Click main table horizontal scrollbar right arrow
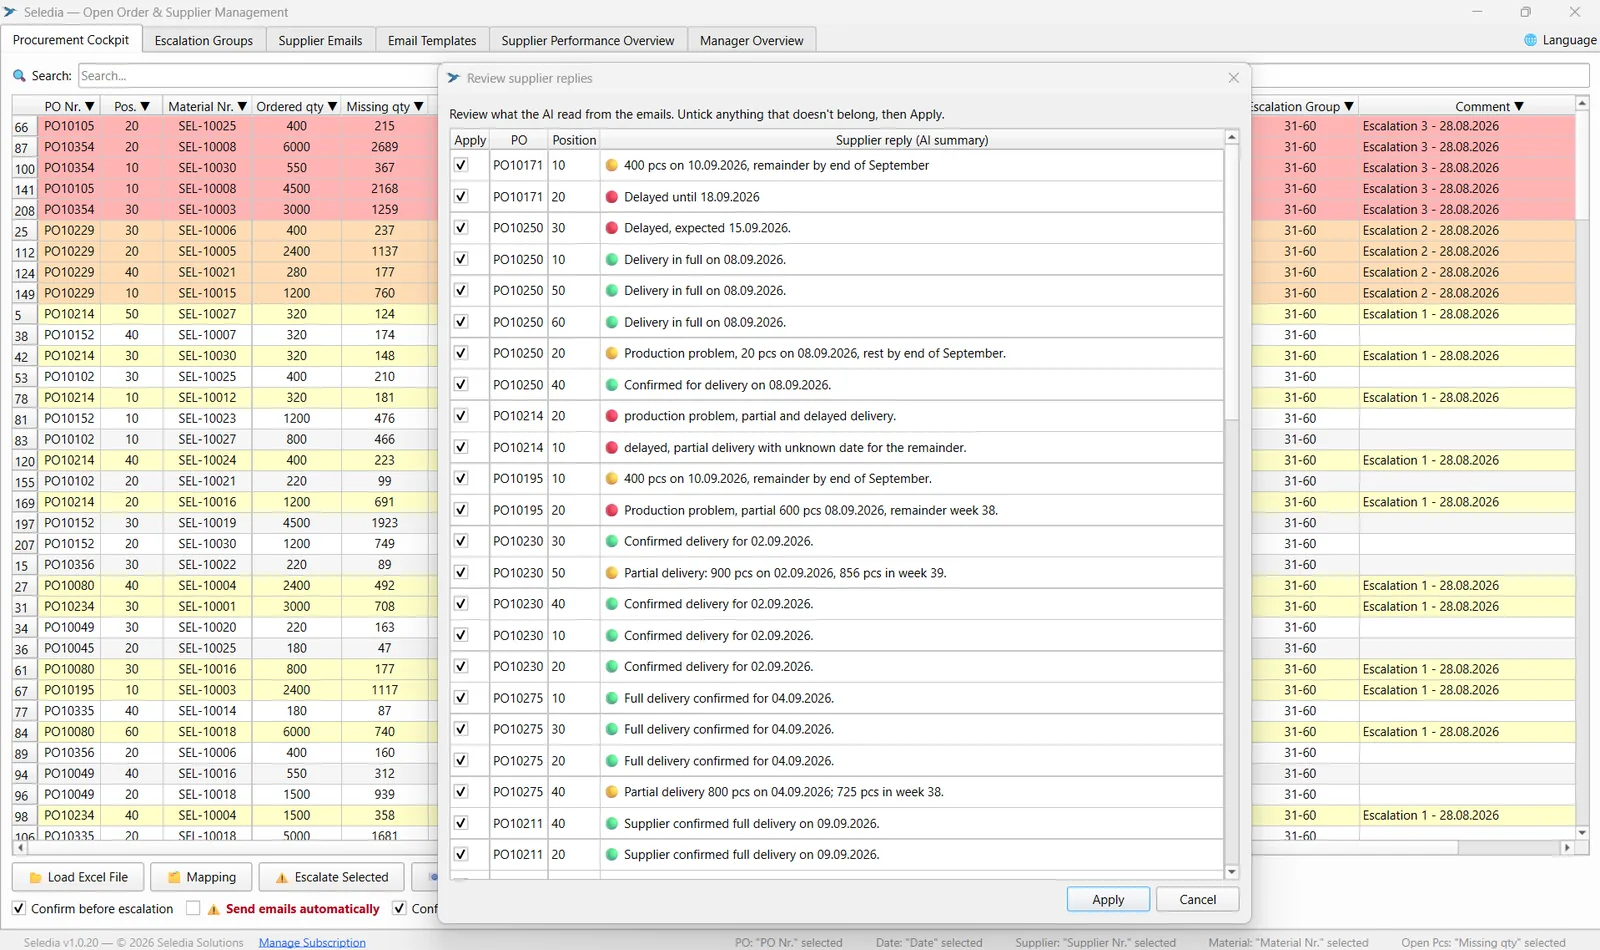Screen dimensions: 1600x950 pyautogui.click(x=1567, y=847)
